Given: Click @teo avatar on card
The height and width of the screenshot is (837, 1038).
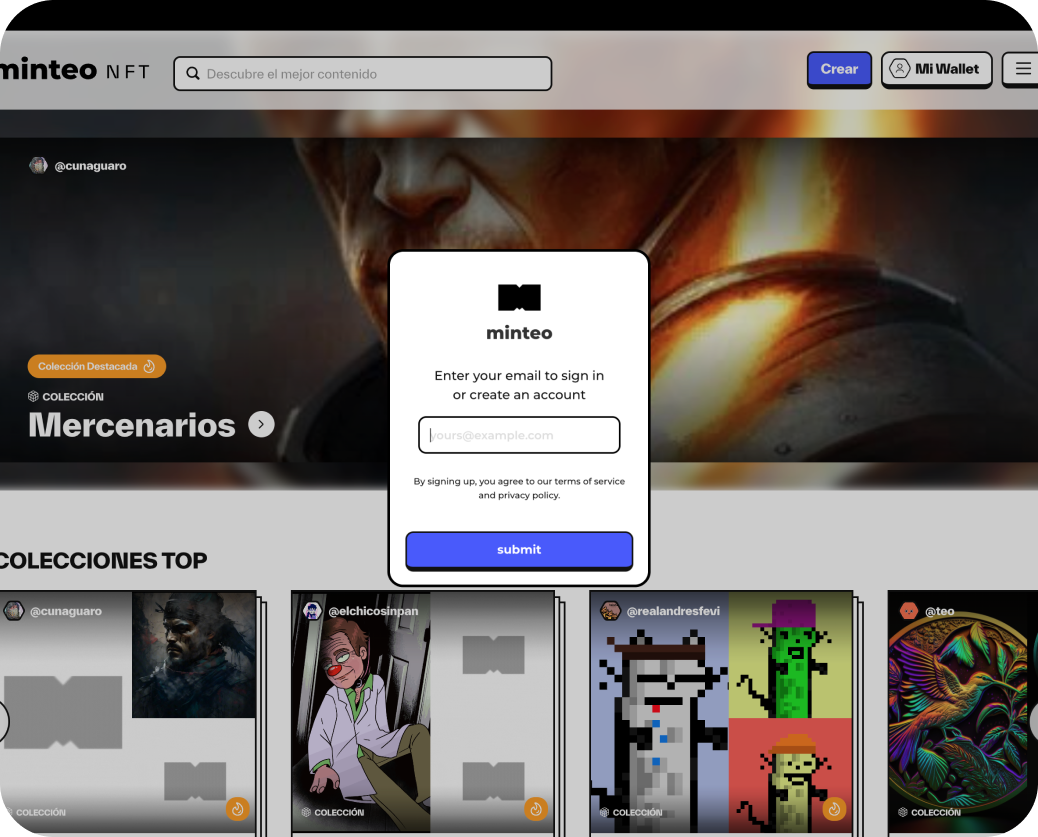Looking at the screenshot, I should [909, 611].
